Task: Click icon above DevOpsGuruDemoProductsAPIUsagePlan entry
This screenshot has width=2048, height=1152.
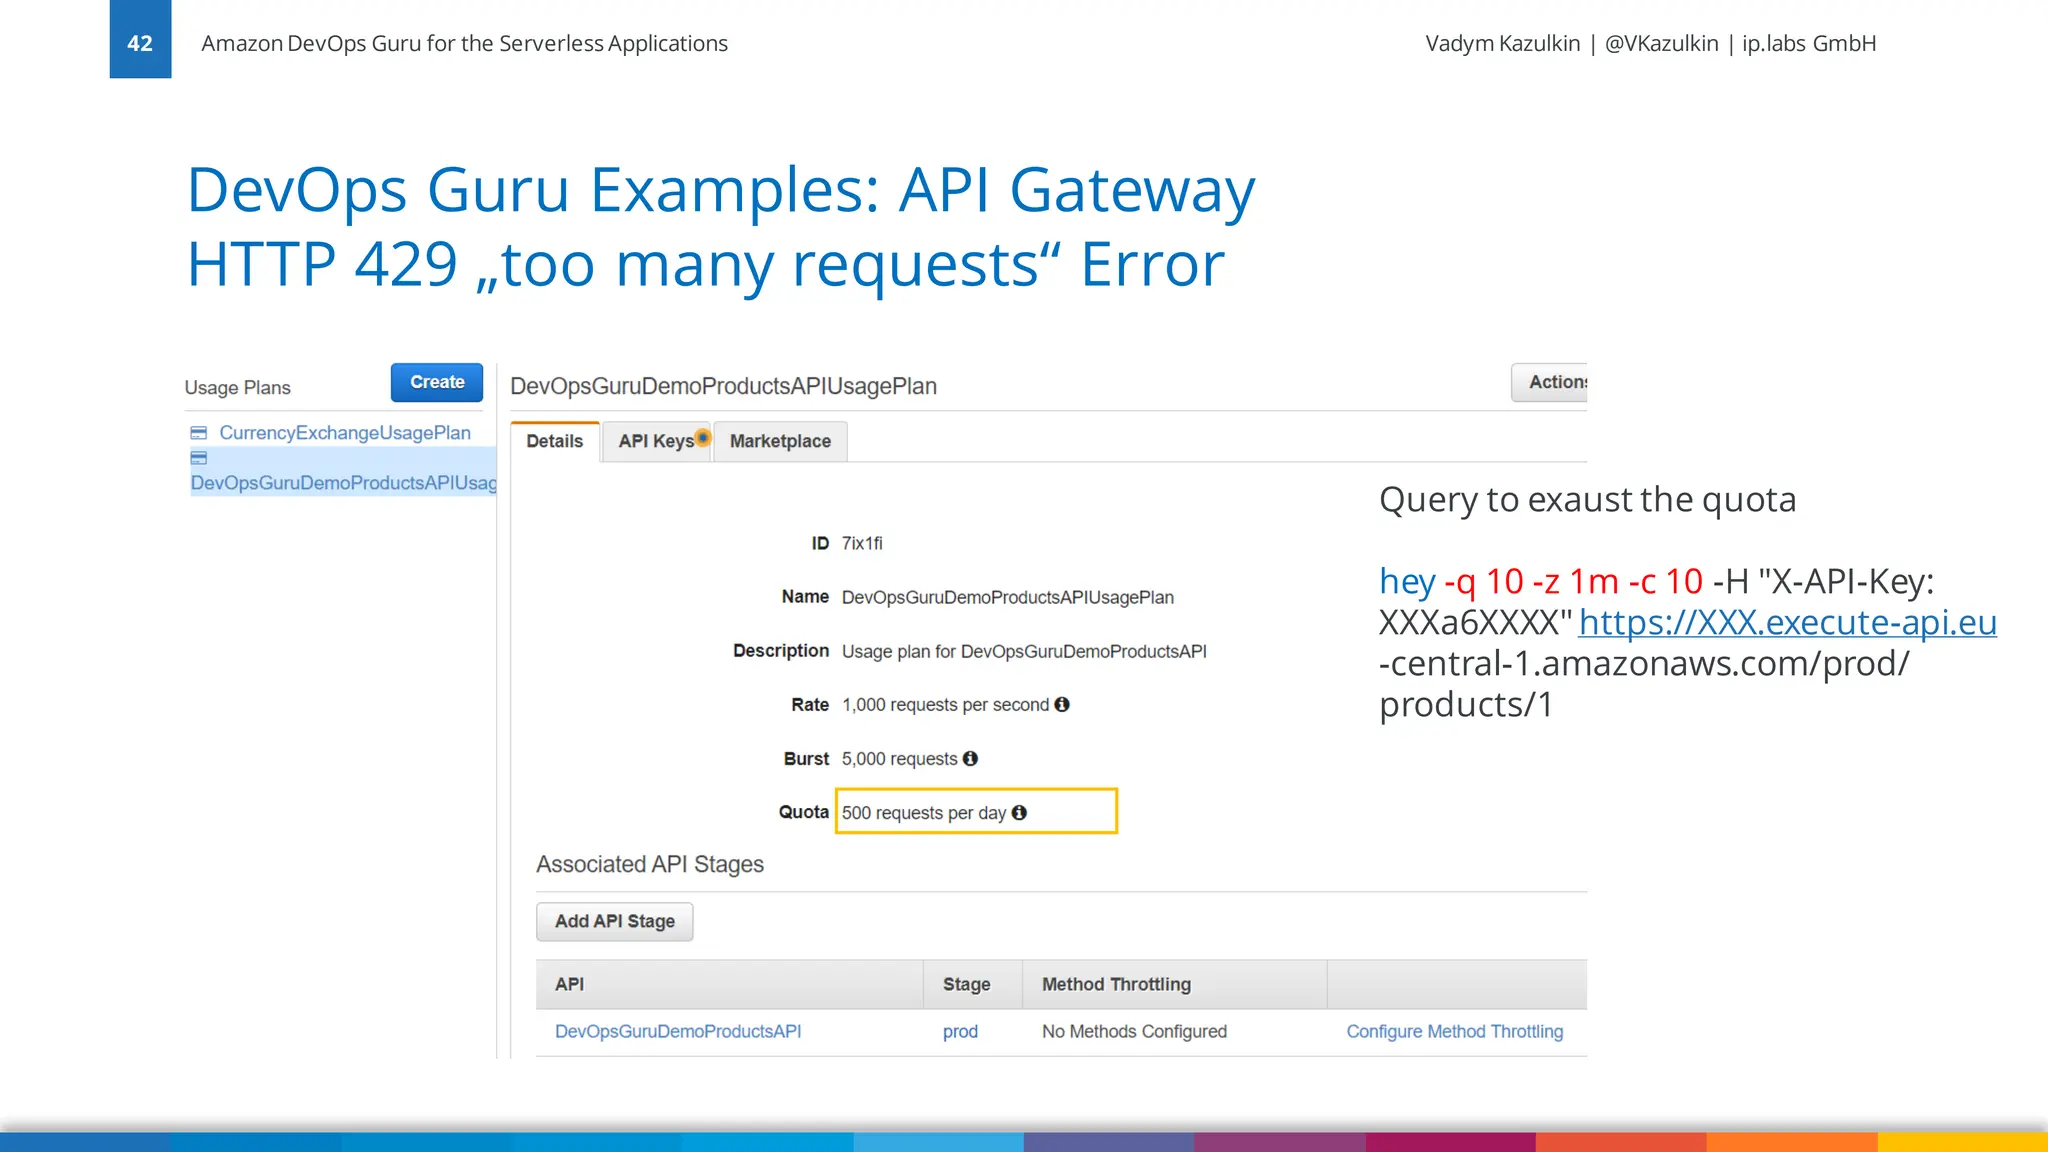Action: [x=199, y=458]
